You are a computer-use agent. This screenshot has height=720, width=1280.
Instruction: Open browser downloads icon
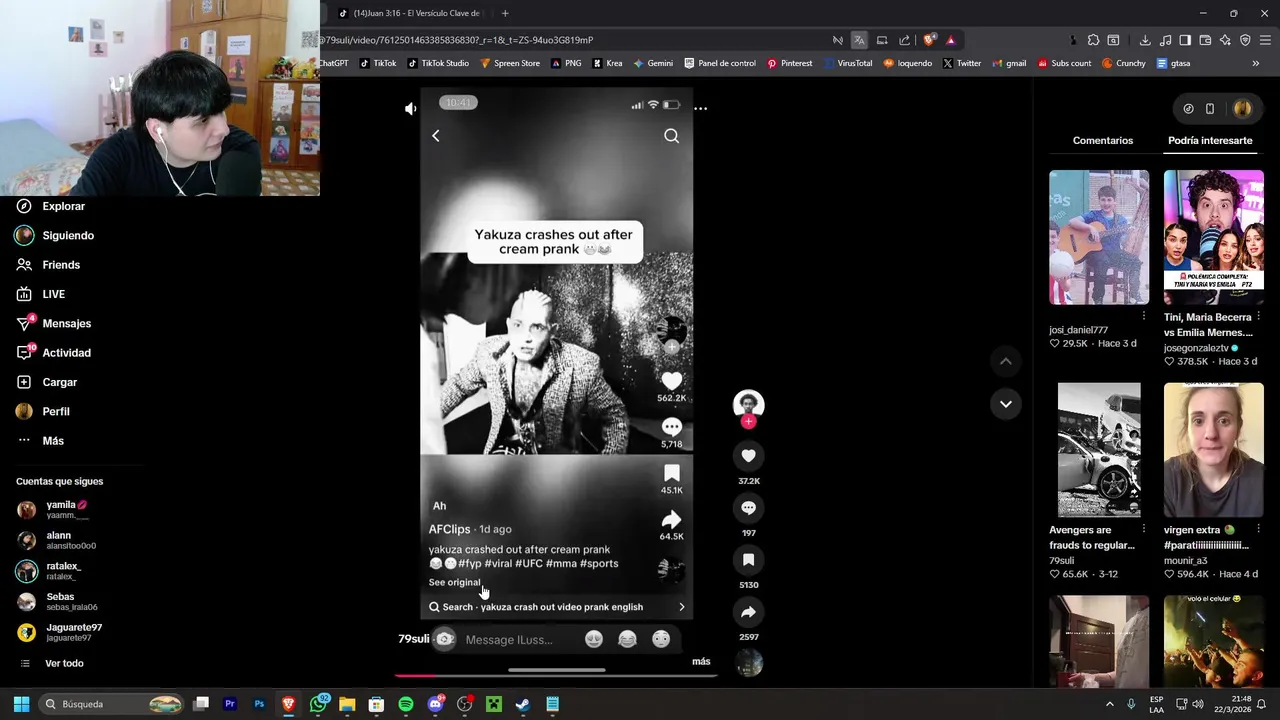click(1145, 40)
